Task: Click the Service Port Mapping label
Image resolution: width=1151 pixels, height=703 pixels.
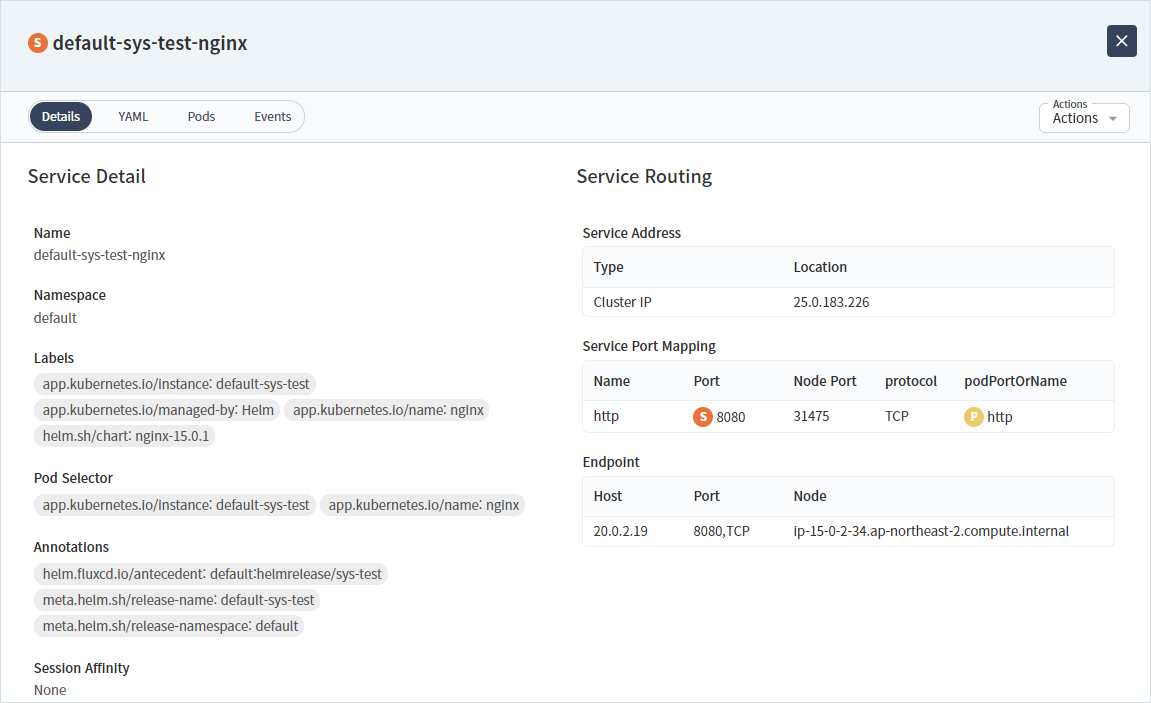Action: coord(649,346)
